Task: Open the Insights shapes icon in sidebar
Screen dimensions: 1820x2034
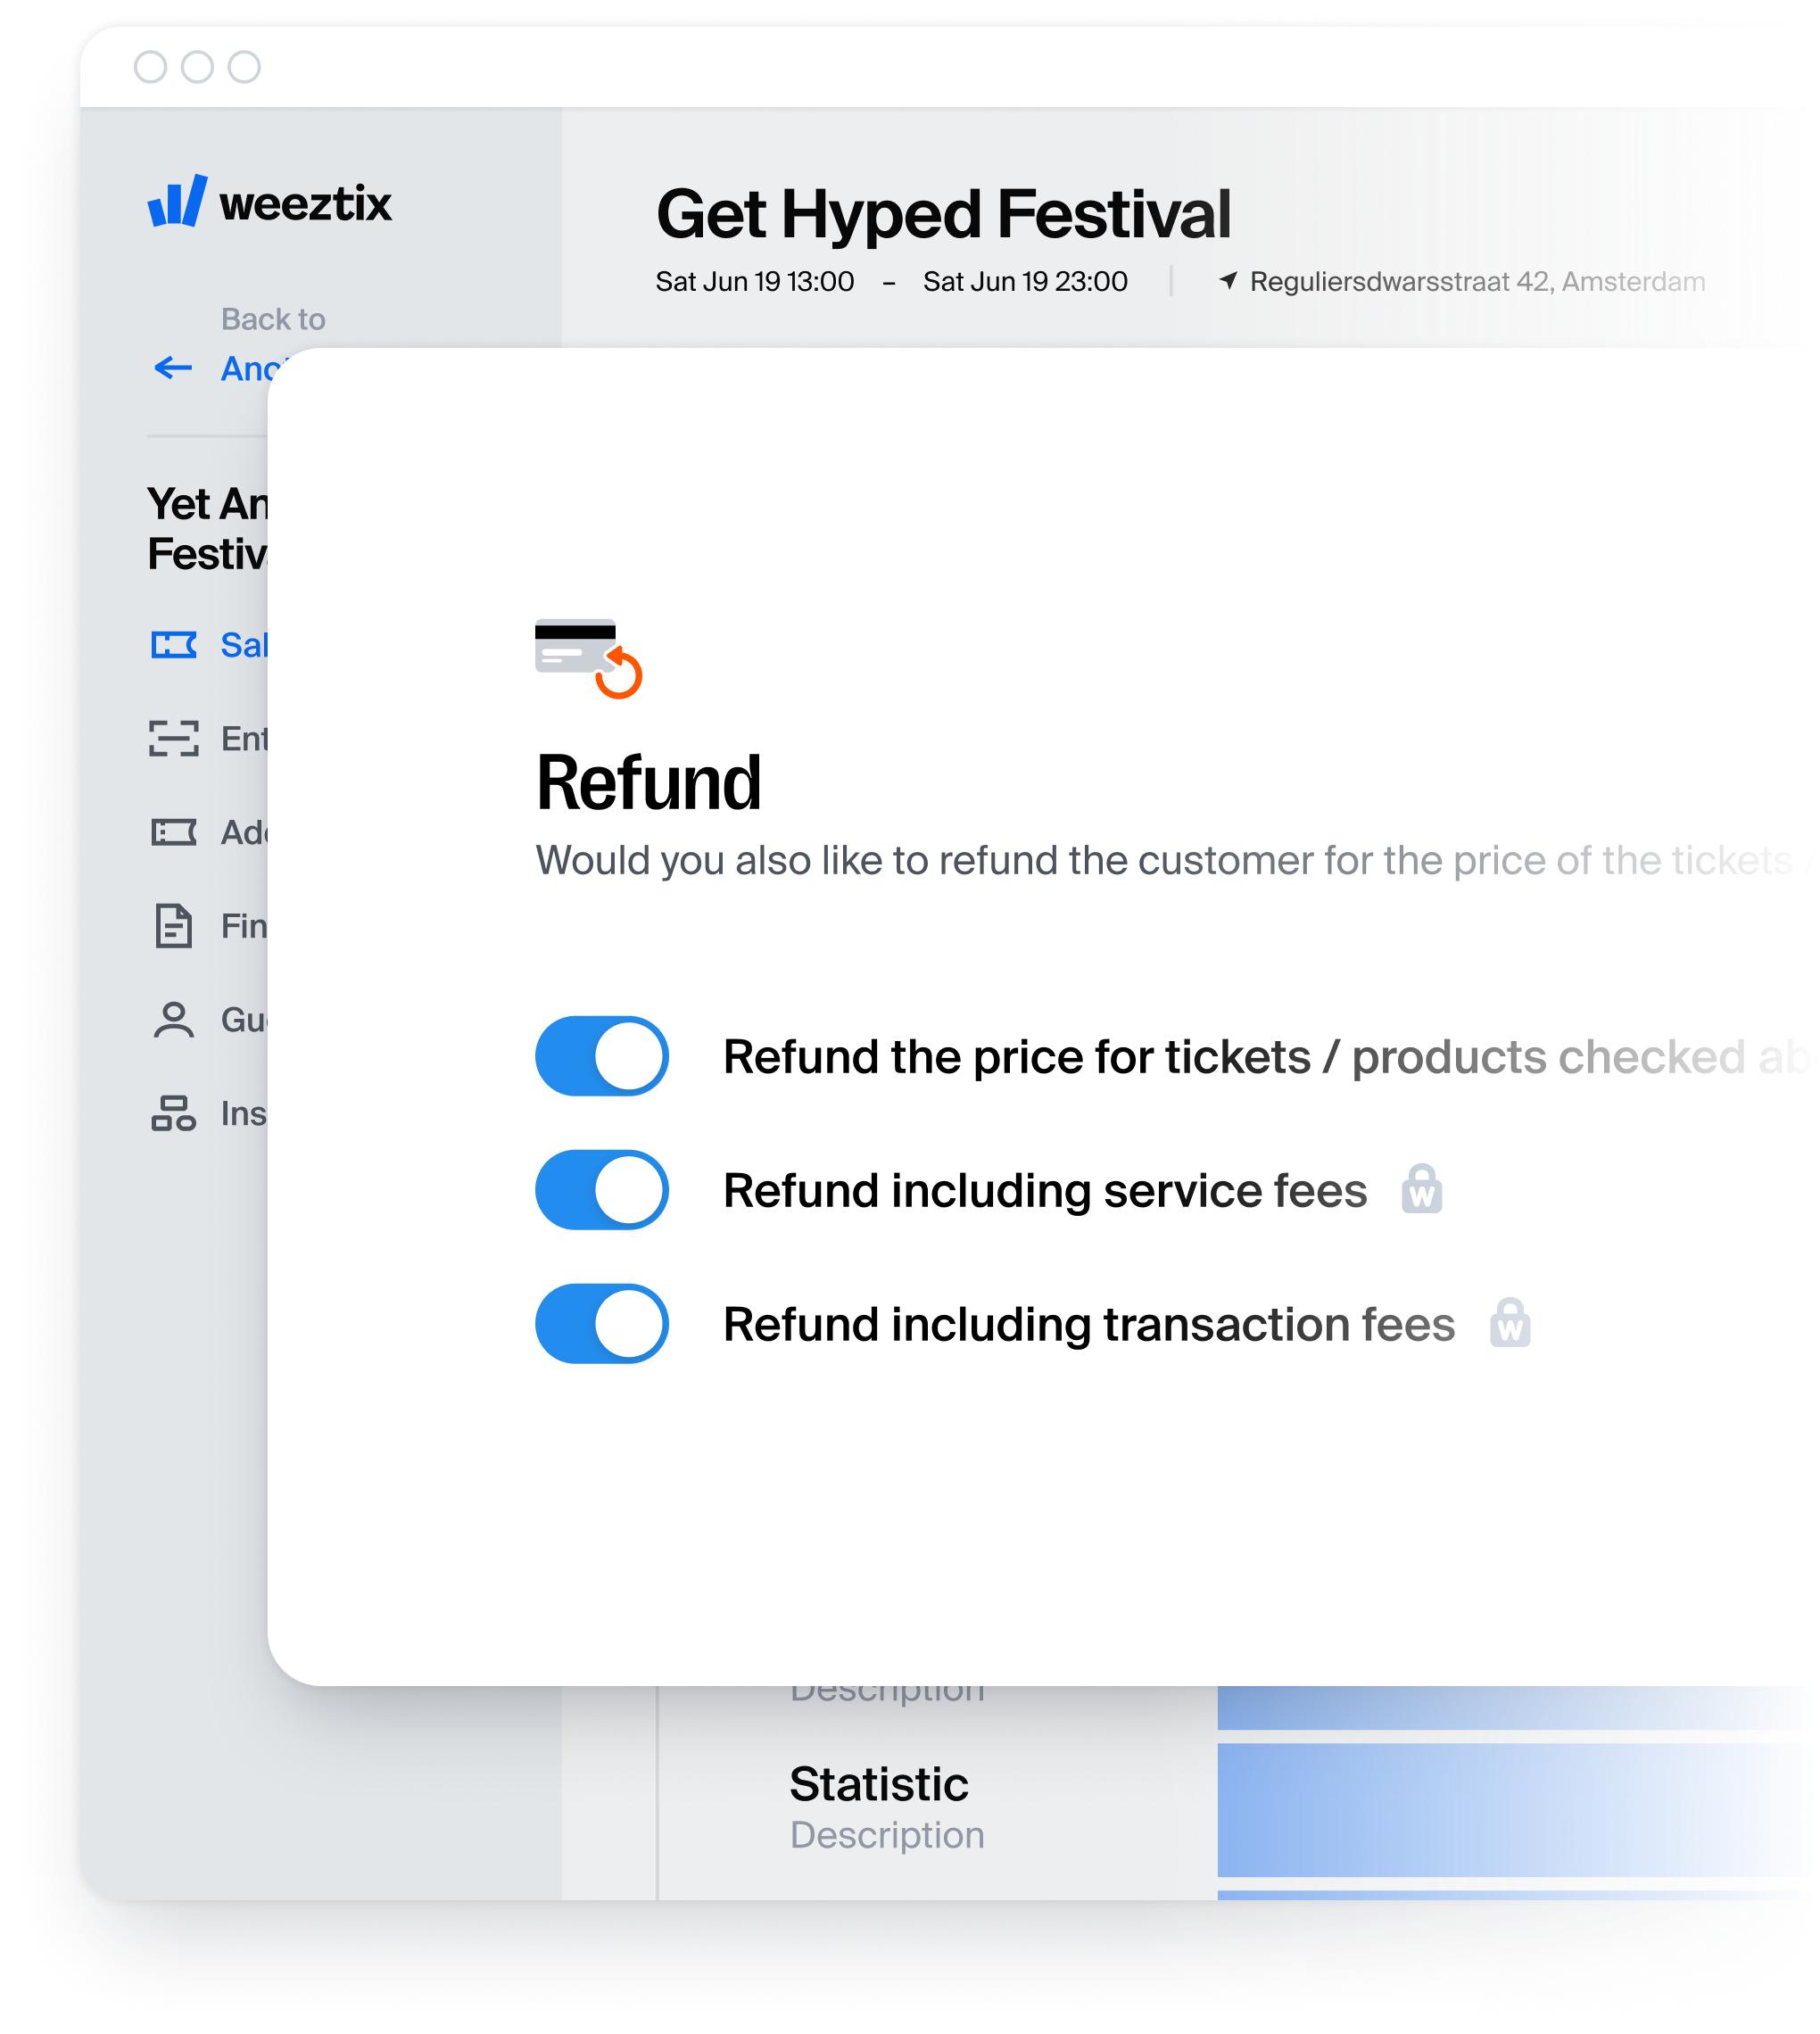Action: (x=174, y=1113)
